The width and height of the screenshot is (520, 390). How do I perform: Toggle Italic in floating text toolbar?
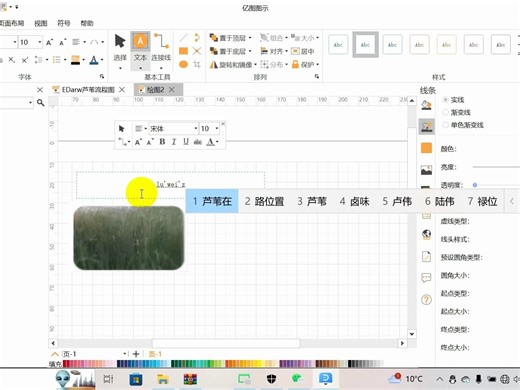pos(174,142)
